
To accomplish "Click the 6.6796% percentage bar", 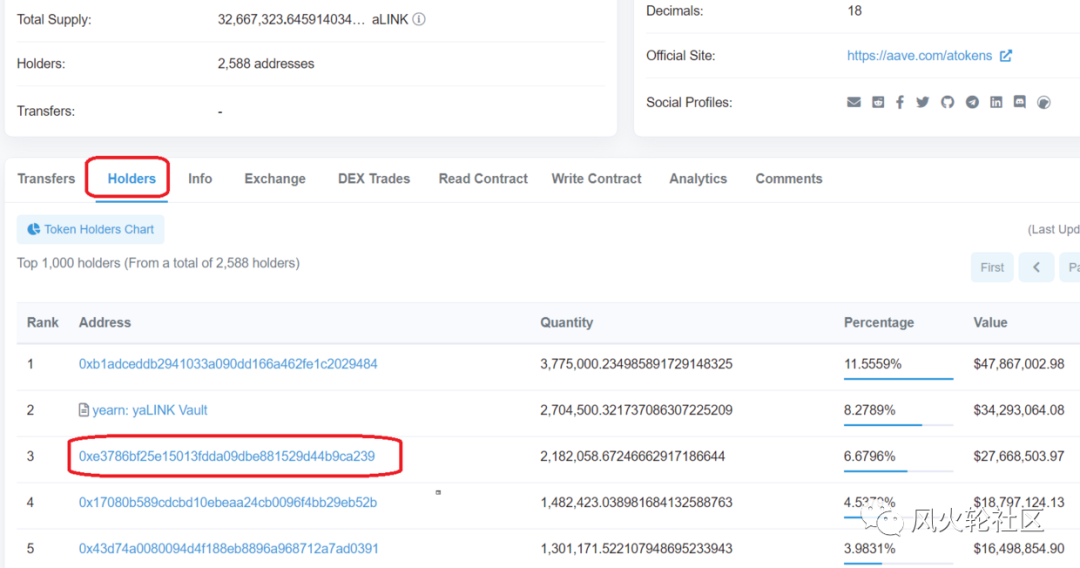I will 898,471.
